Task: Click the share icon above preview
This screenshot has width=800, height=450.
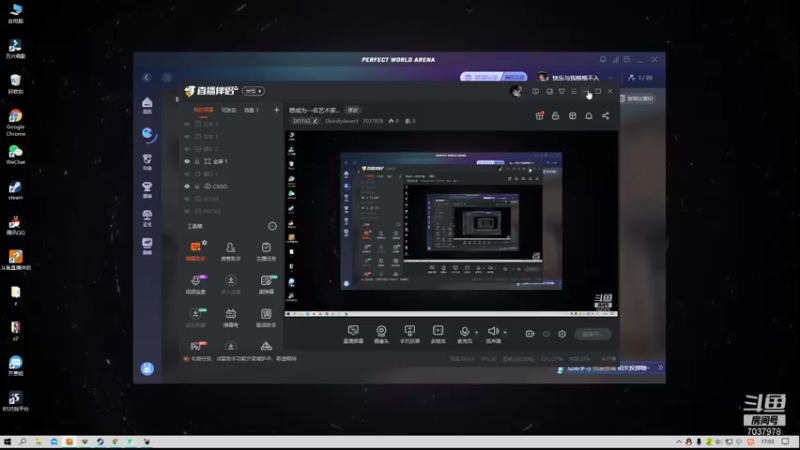Action: click(605, 116)
